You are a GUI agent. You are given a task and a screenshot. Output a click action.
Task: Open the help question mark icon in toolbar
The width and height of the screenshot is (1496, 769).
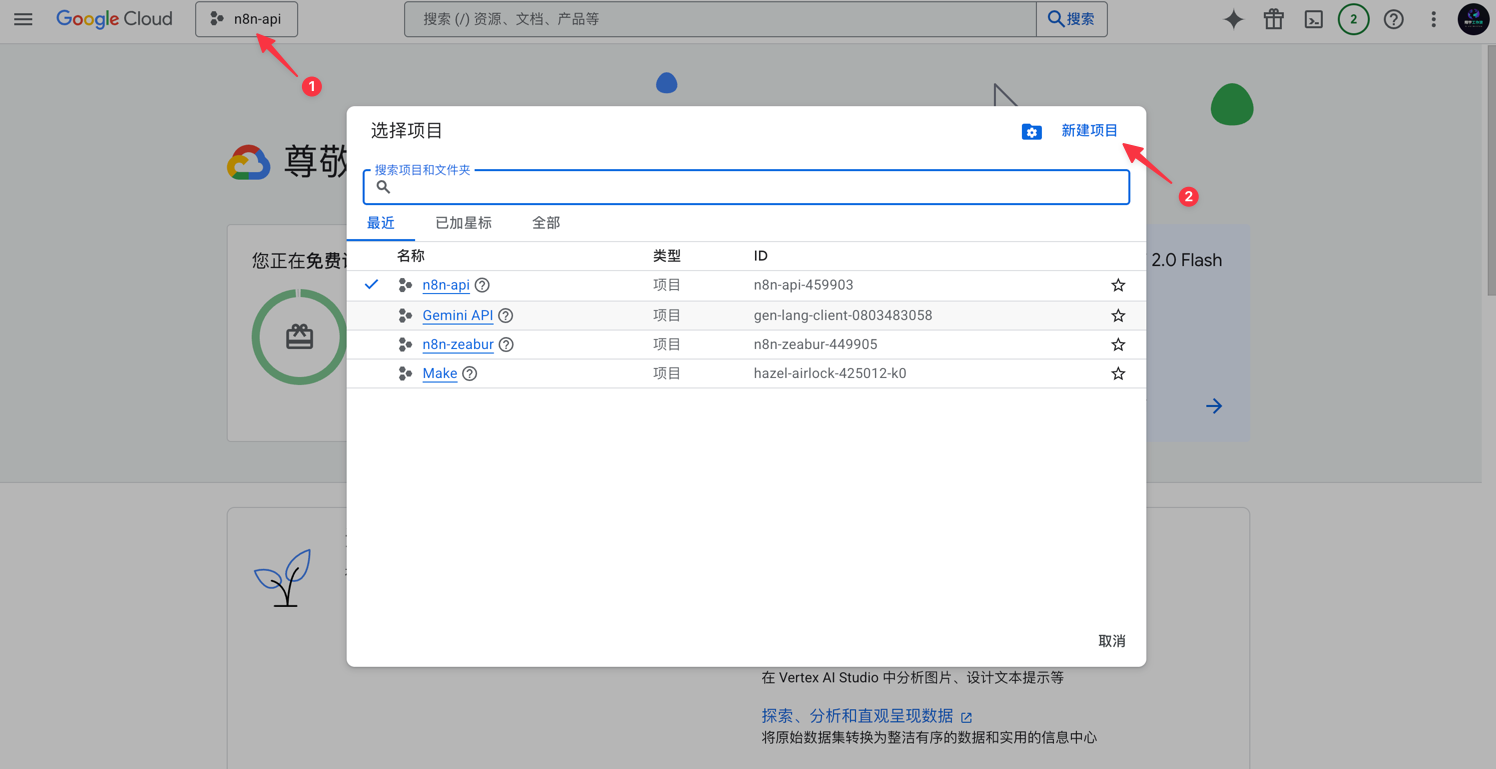[x=1393, y=19]
